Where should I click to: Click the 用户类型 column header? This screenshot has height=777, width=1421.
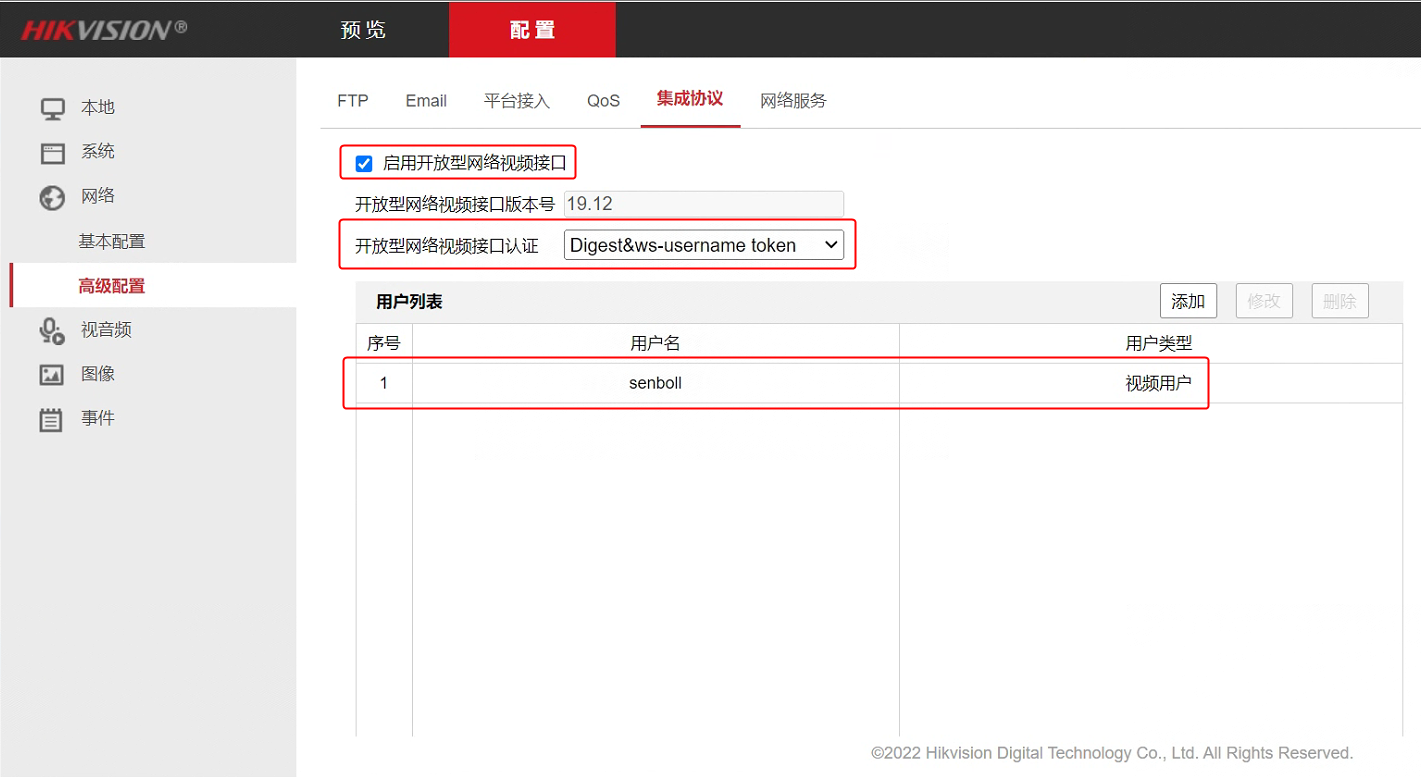click(x=1151, y=343)
